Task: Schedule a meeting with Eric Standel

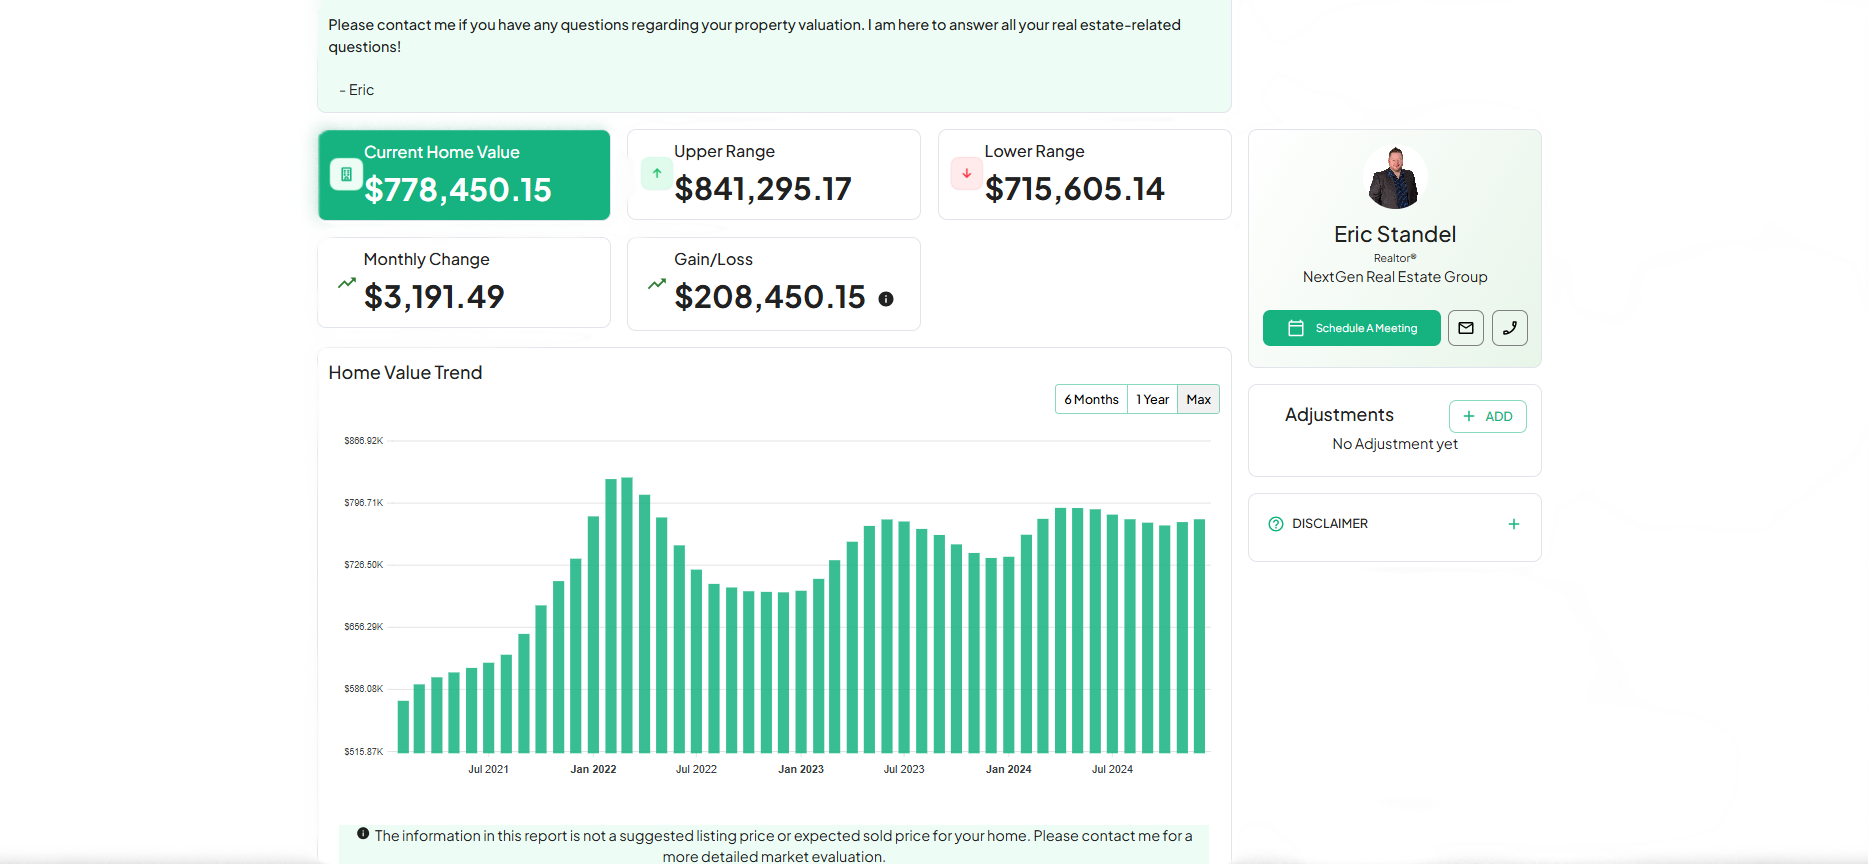Action: 1352,328
